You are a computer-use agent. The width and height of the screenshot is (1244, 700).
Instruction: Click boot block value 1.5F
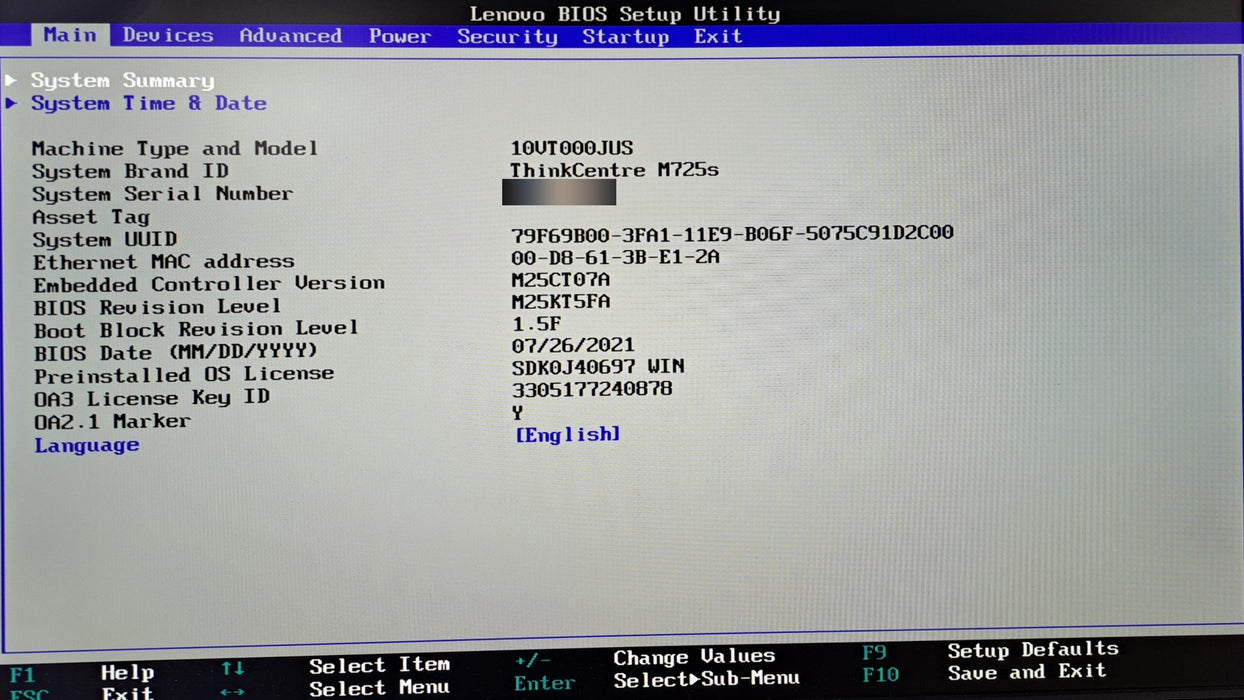tap(536, 323)
